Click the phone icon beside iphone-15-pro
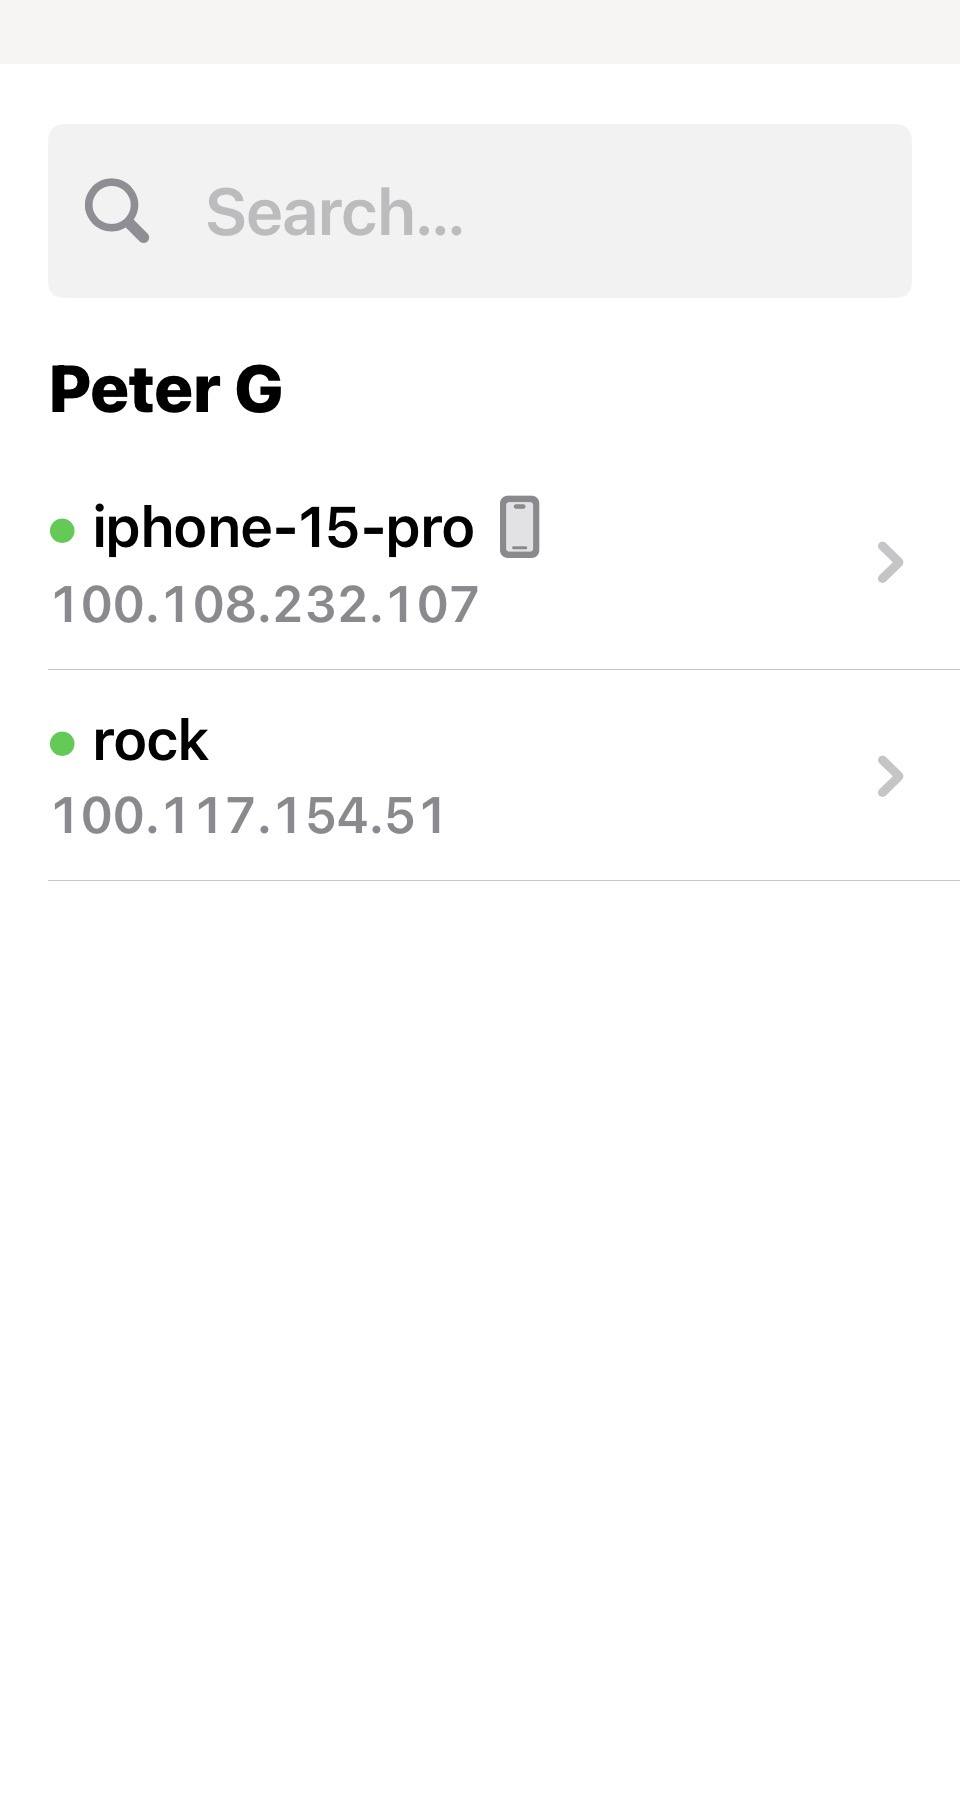Viewport: 960px width, 1794px height. [520, 527]
